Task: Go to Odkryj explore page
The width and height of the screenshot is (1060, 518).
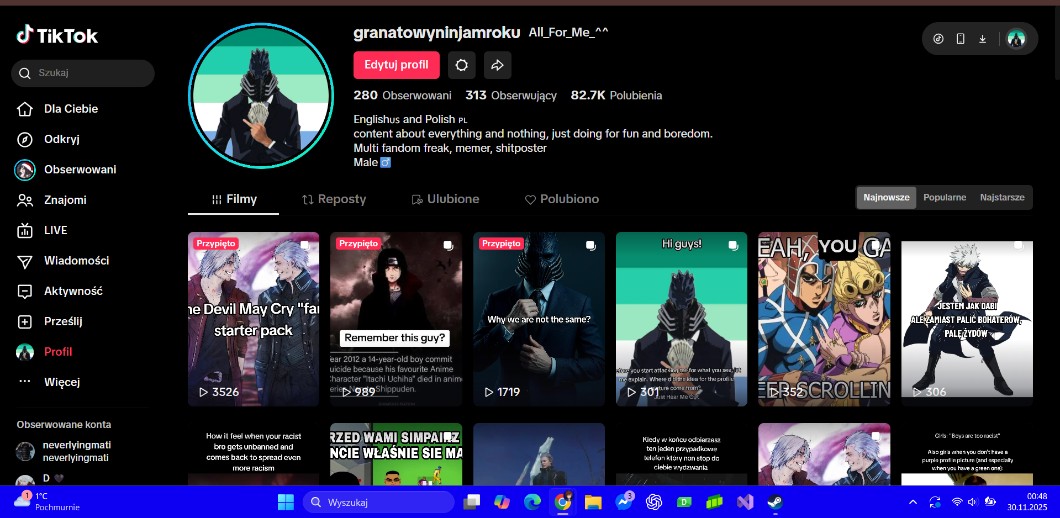Action: (61, 139)
